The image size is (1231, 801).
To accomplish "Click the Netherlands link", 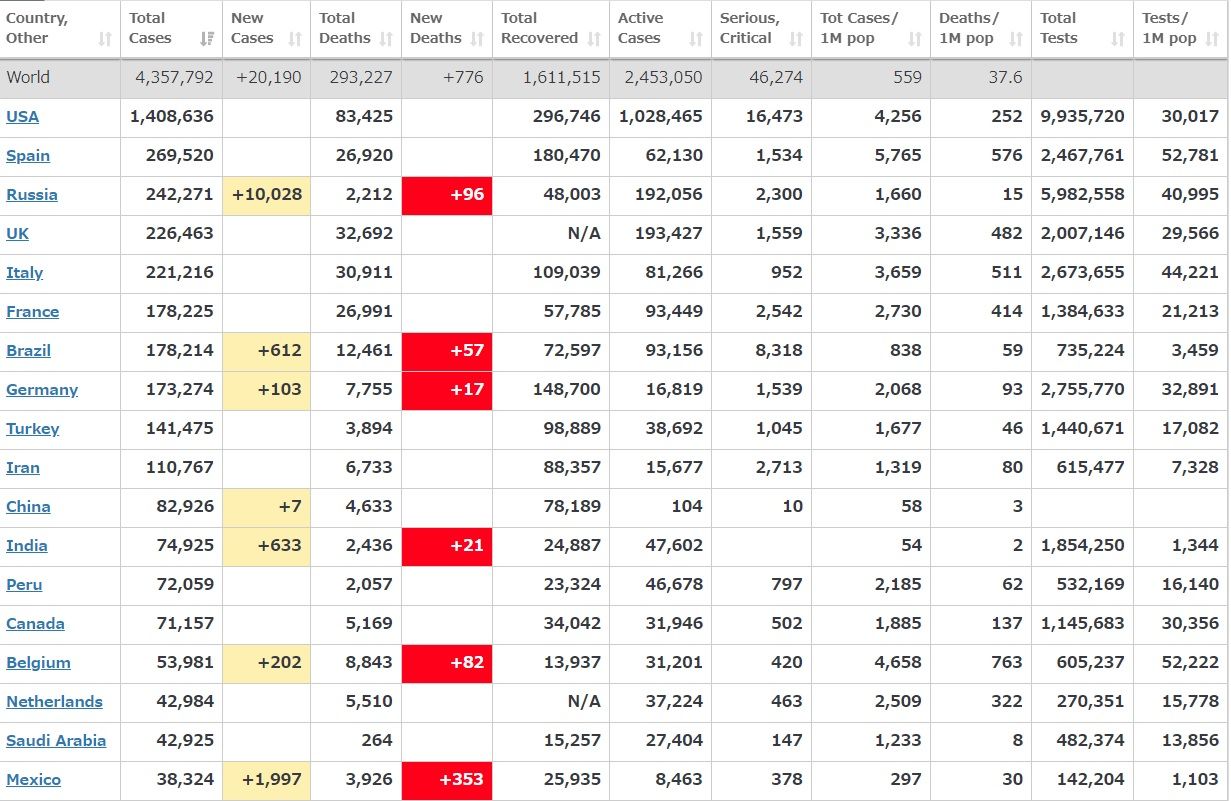I will coord(55,702).
